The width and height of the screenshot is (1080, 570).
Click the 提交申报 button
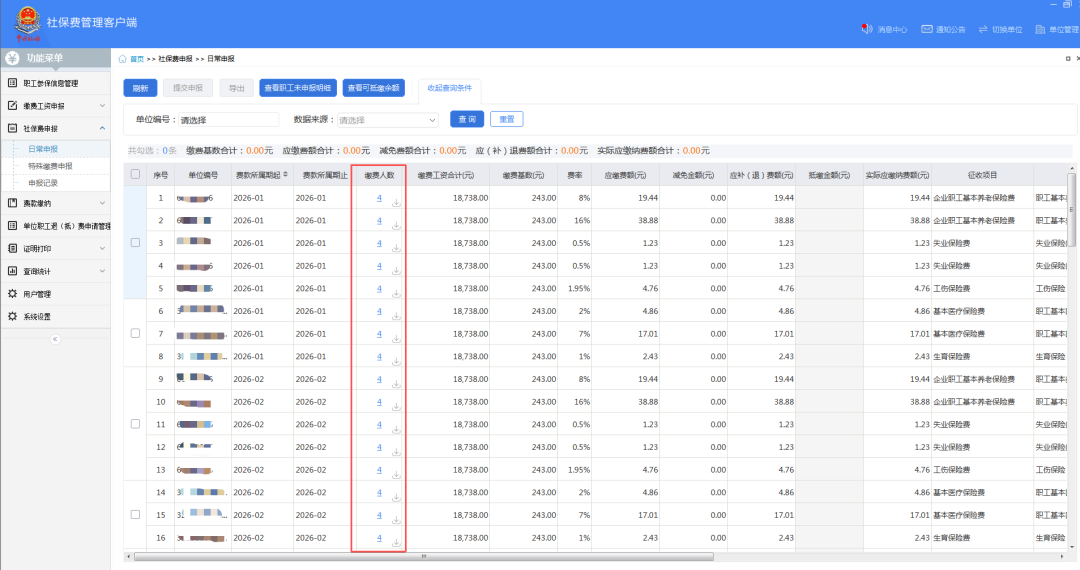(188, 88)
